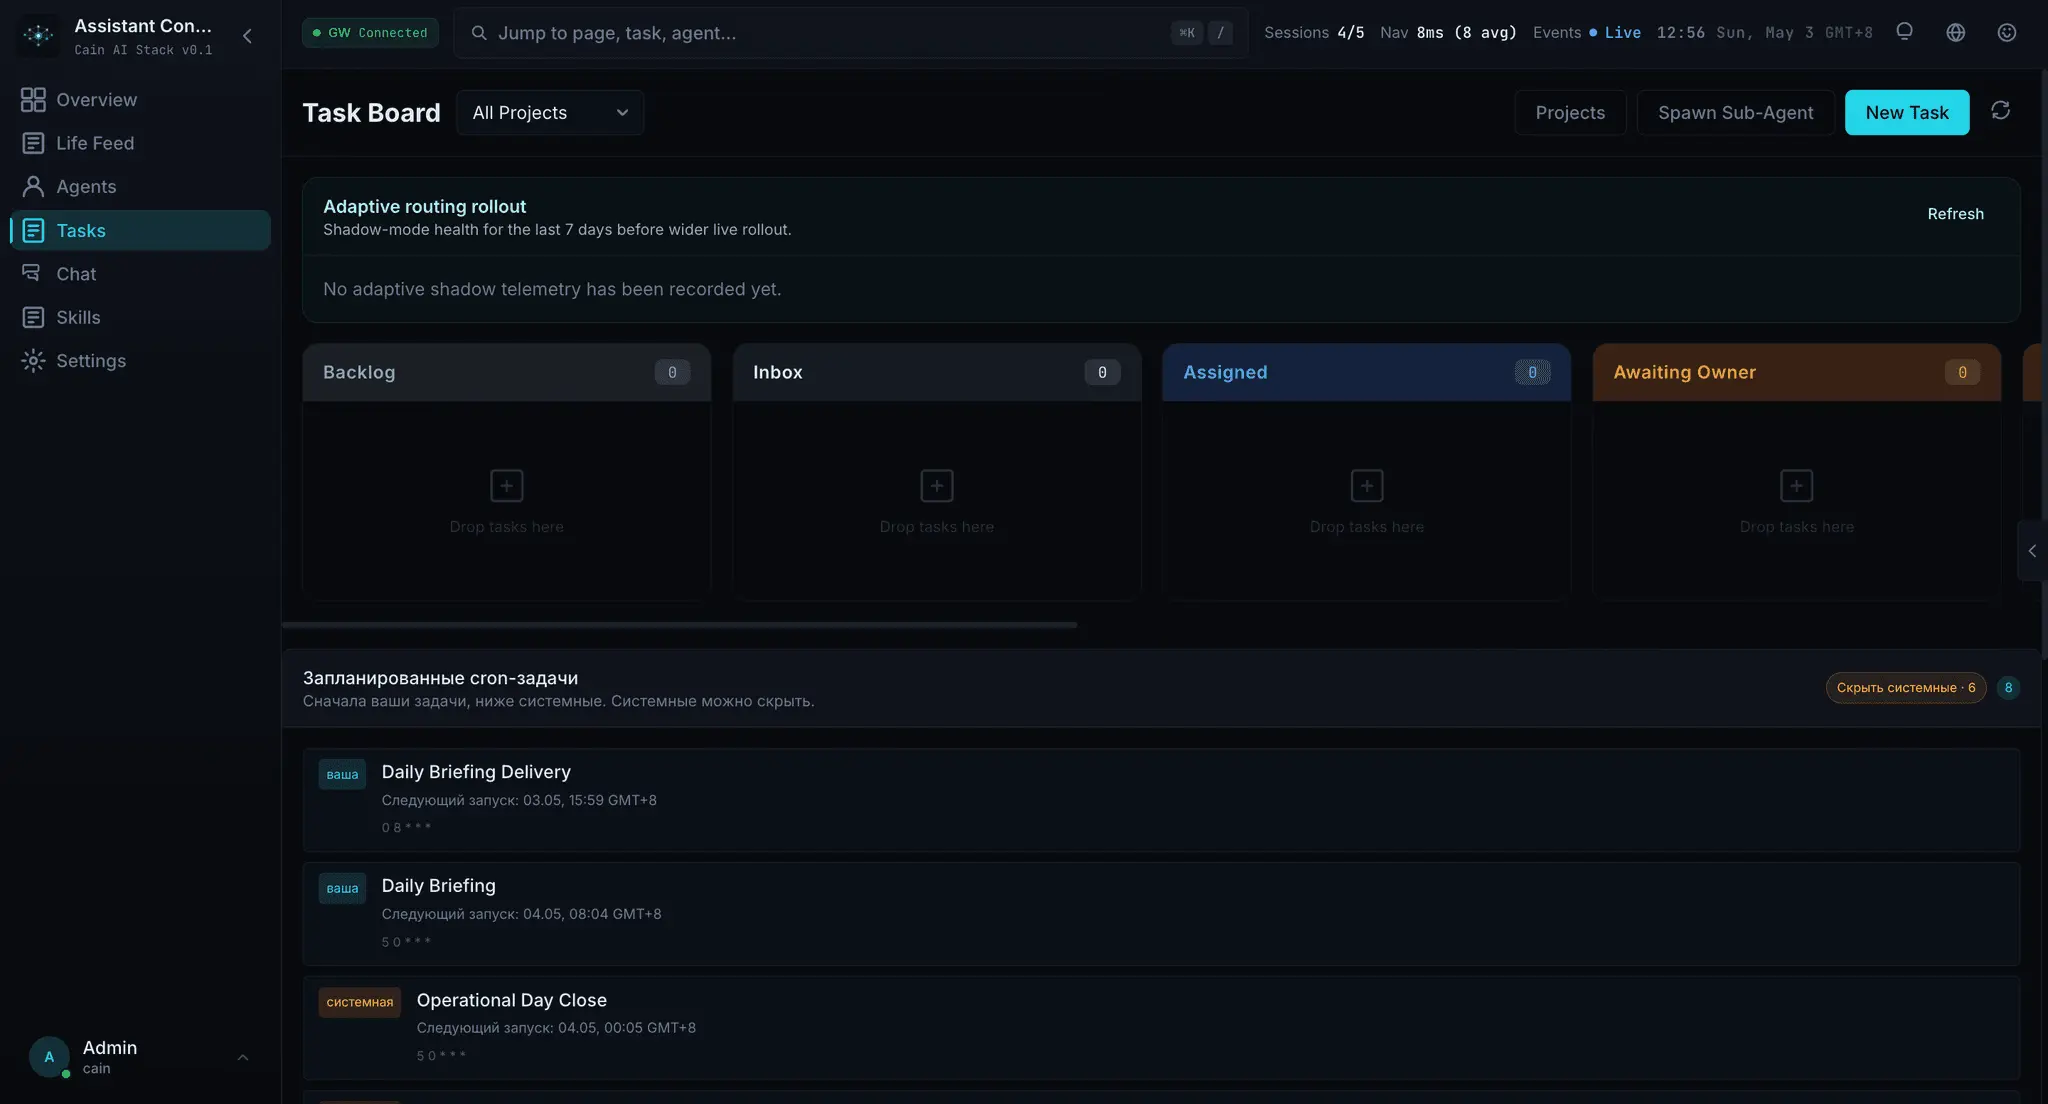Open Settings from the sidebar
The height and width of the screenshot is (1104, 2048).
tap(140, 361)
